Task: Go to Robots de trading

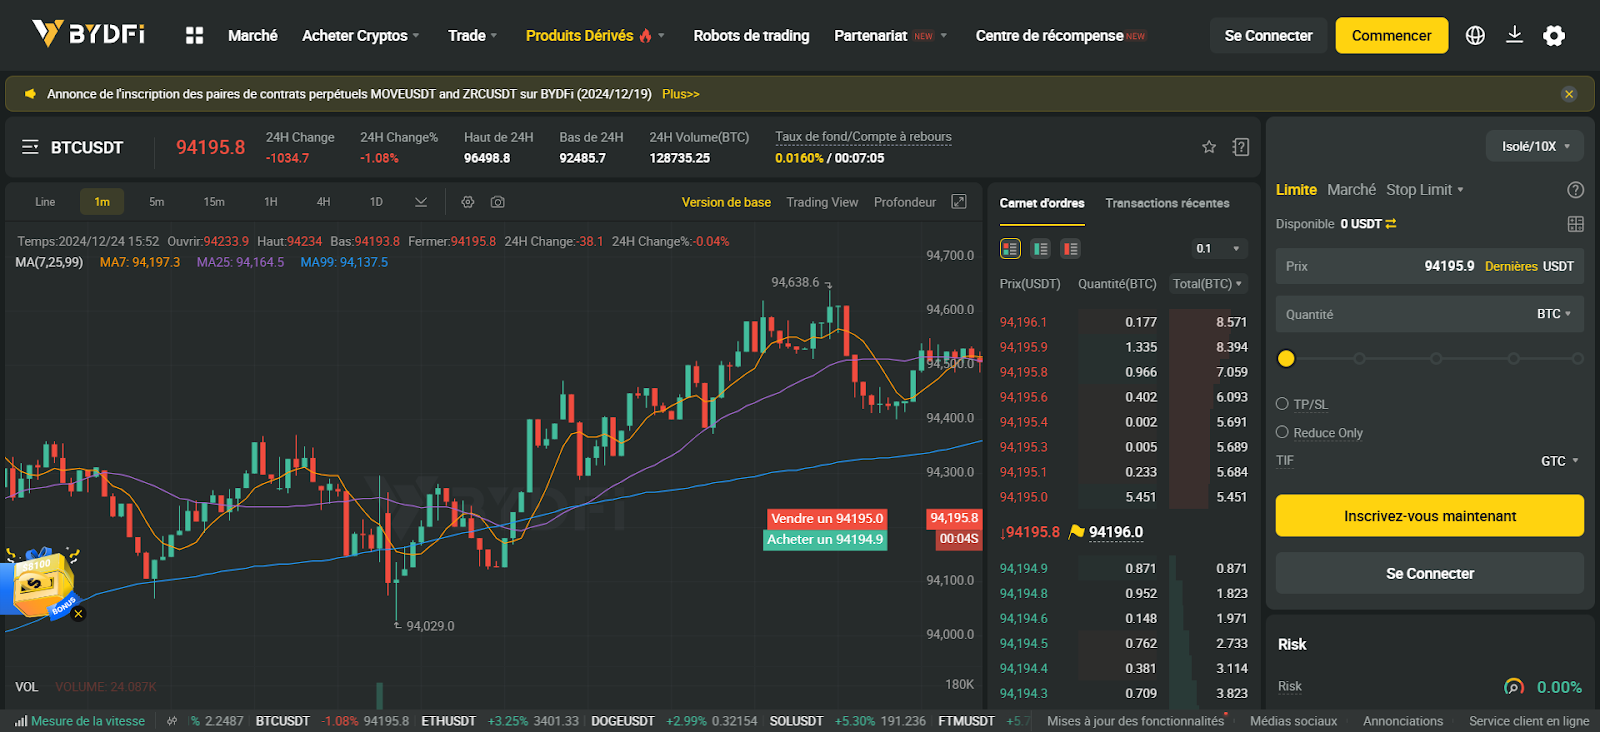Action: [751, 36]
